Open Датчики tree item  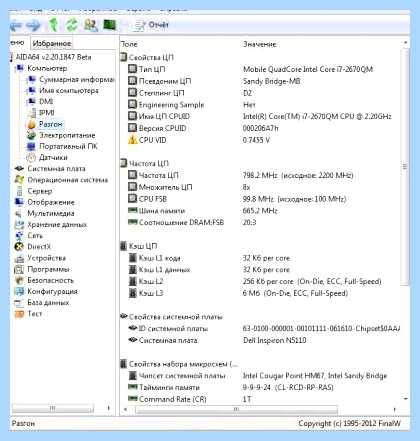(53, 157)
